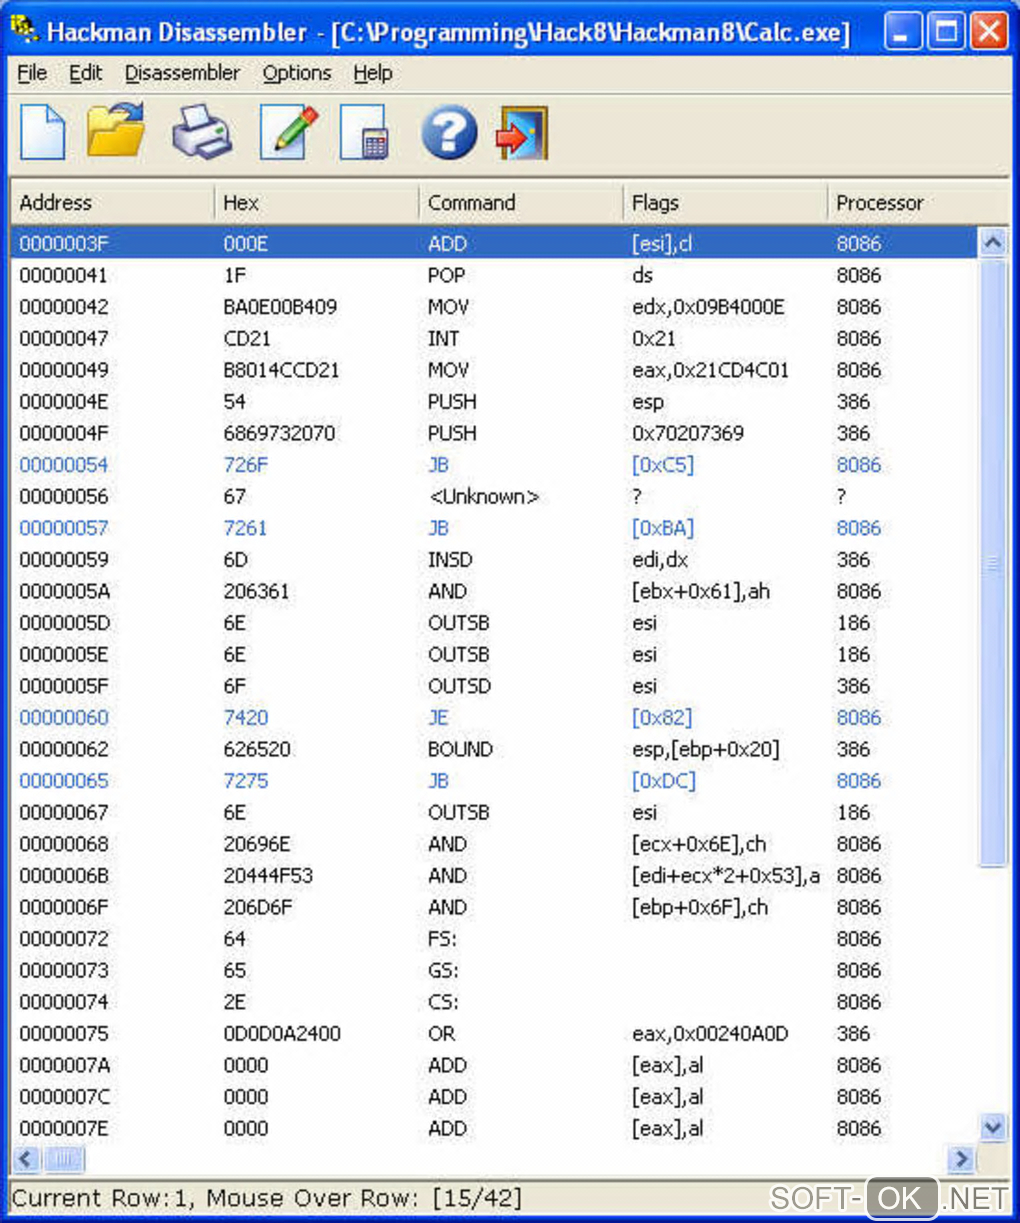
Task: Click the GS: command cell
Action: (x=443, y=971)
